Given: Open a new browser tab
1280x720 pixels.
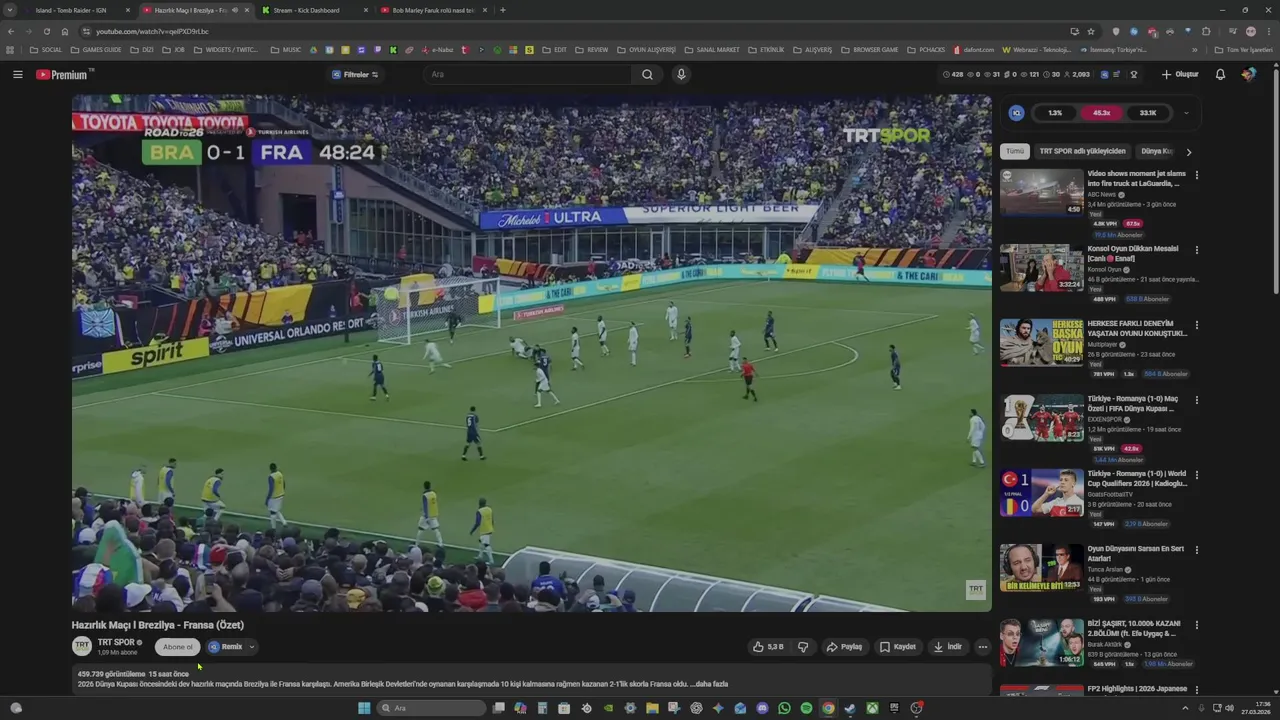Looking at the screenshot, I should point(502,10).
